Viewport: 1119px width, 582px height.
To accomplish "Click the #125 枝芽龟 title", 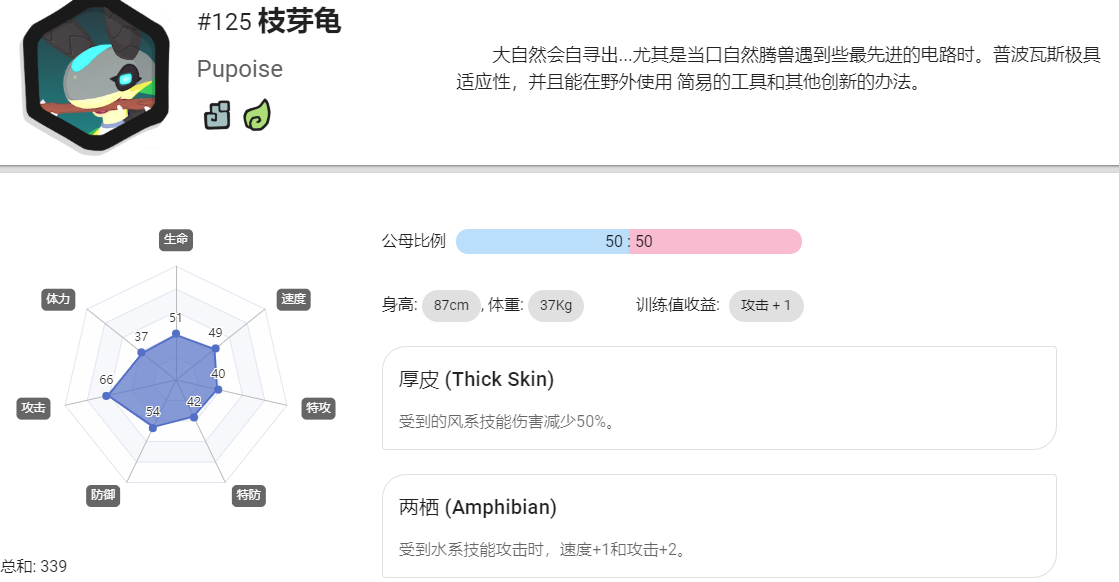I will point(269,21).
